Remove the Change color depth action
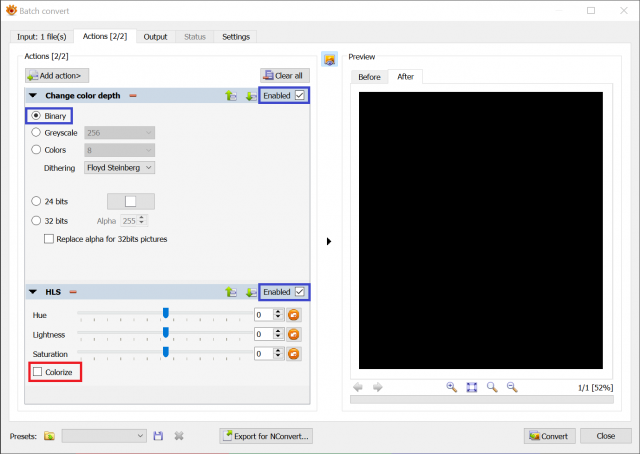This screenshot has width=640, height=454. click(x=133, y=96)
